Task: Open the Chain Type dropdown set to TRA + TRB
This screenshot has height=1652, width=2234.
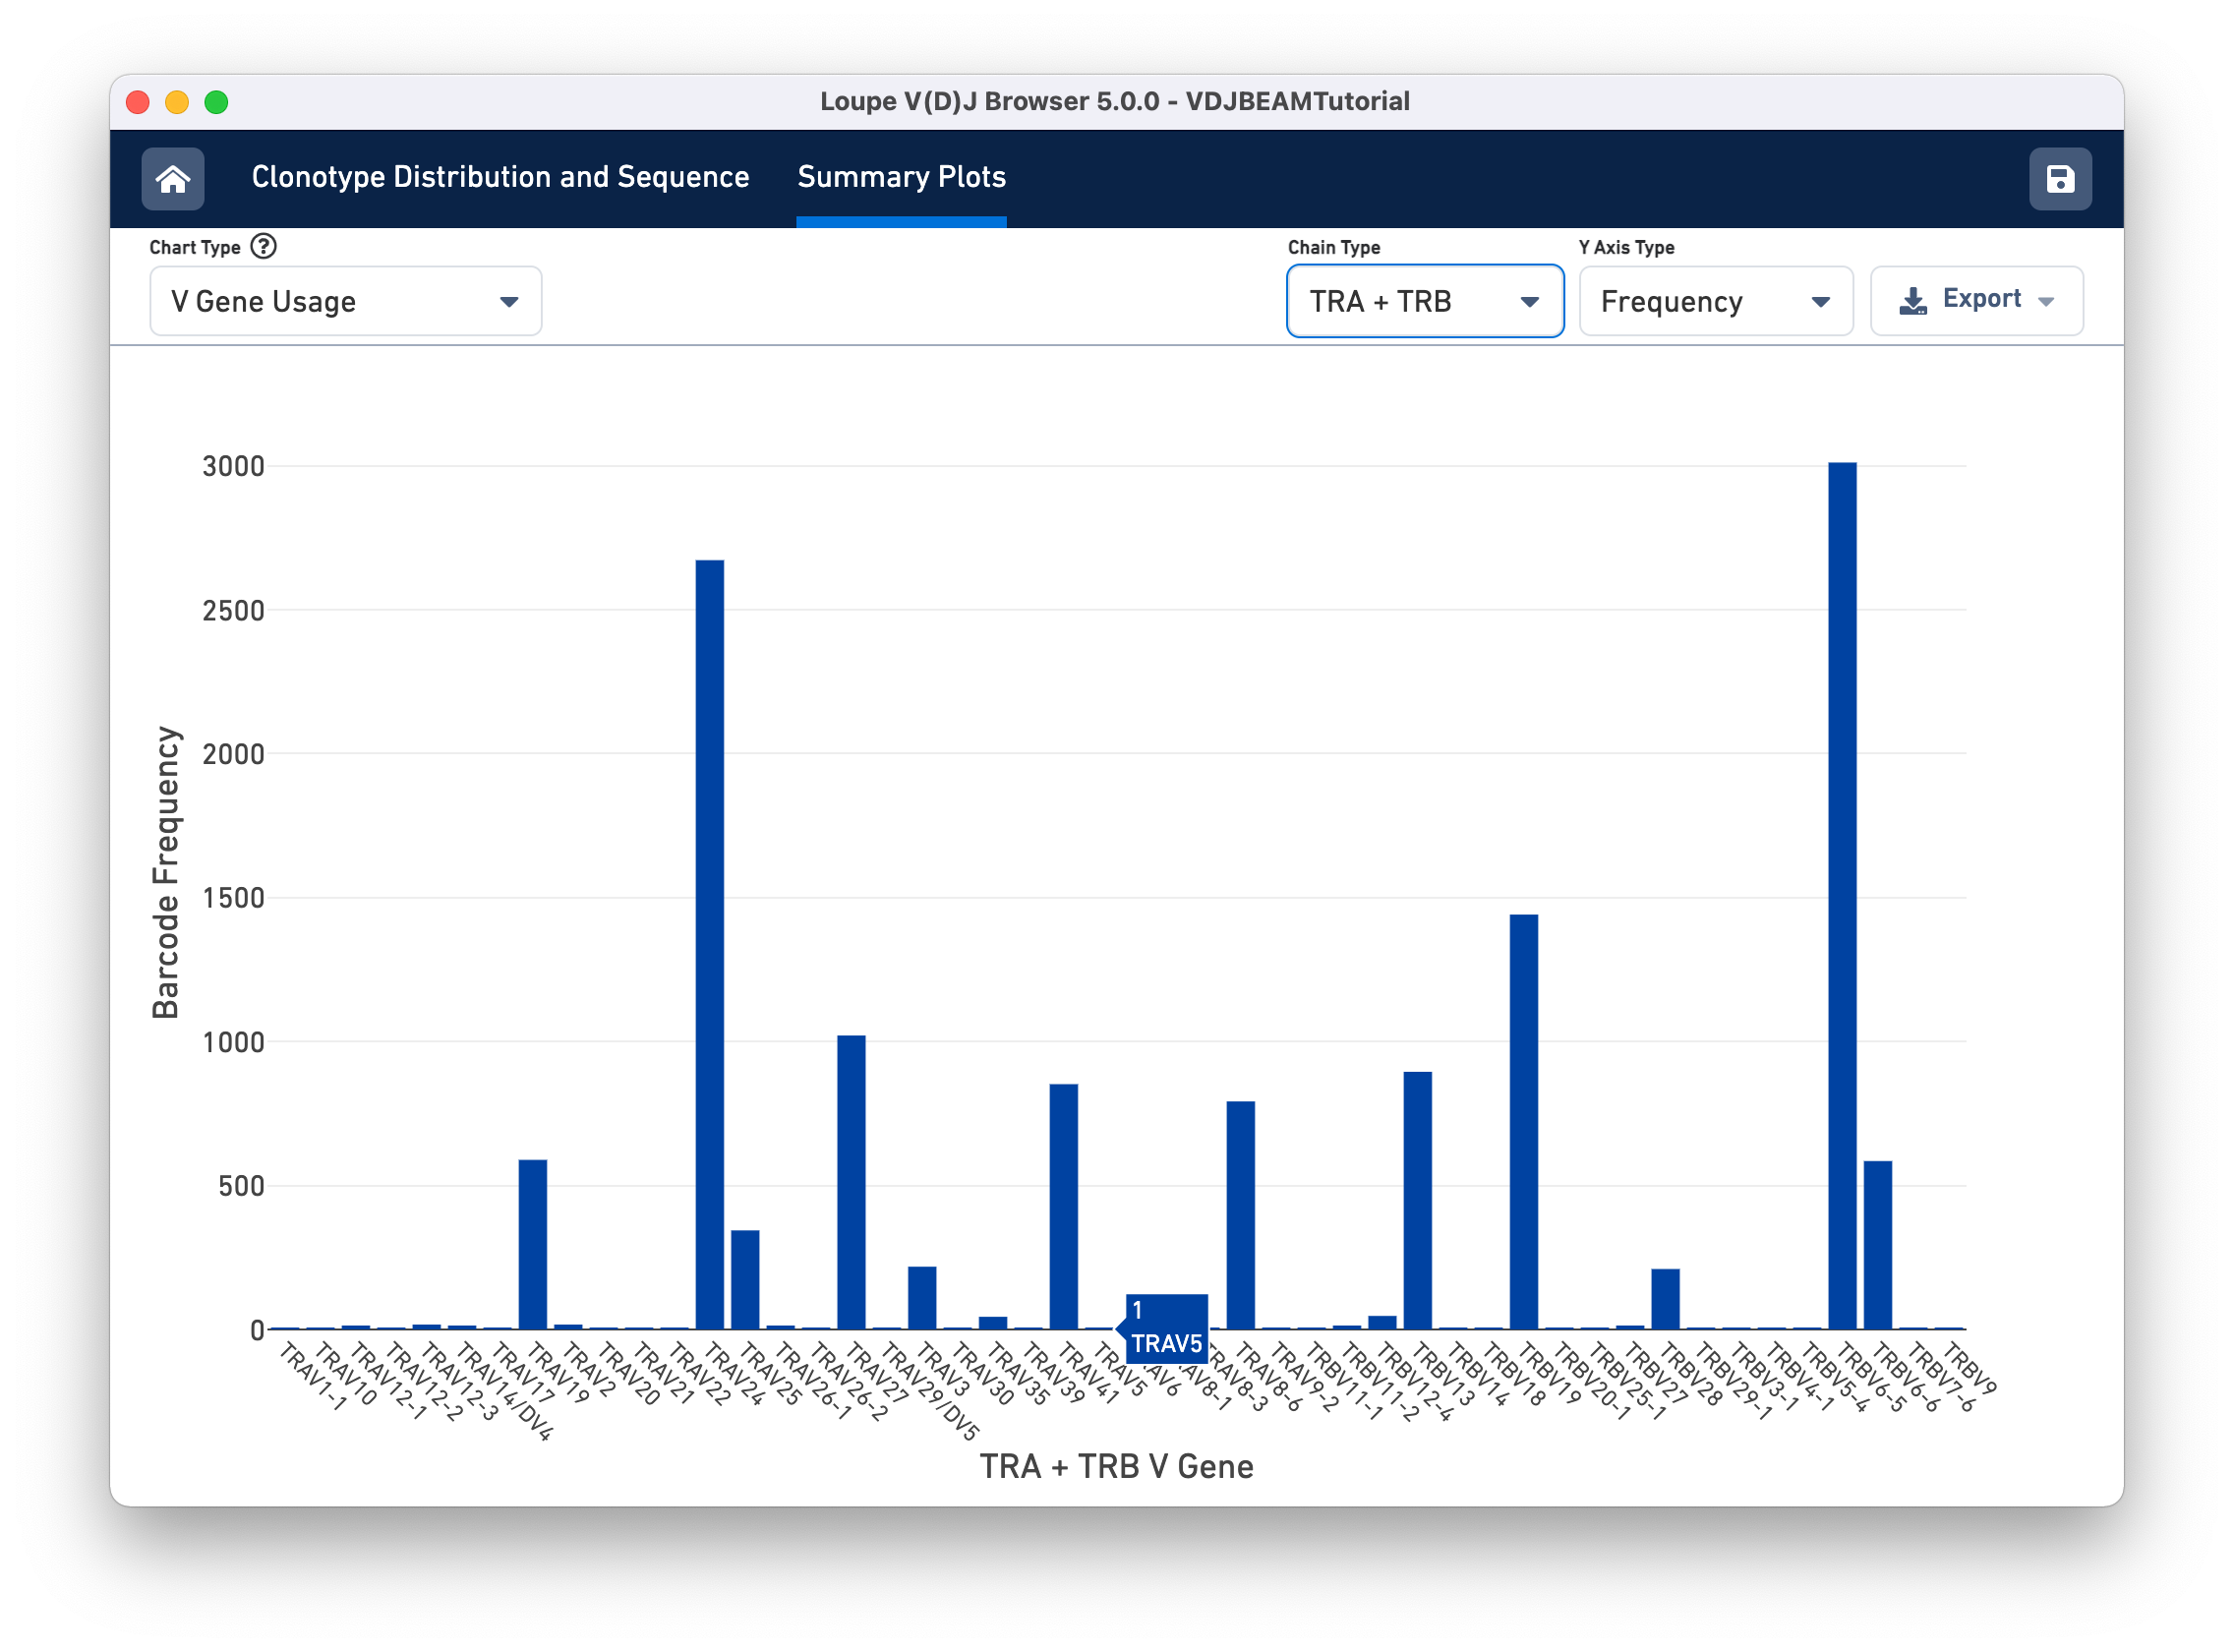Action: tap(1425, 301)
